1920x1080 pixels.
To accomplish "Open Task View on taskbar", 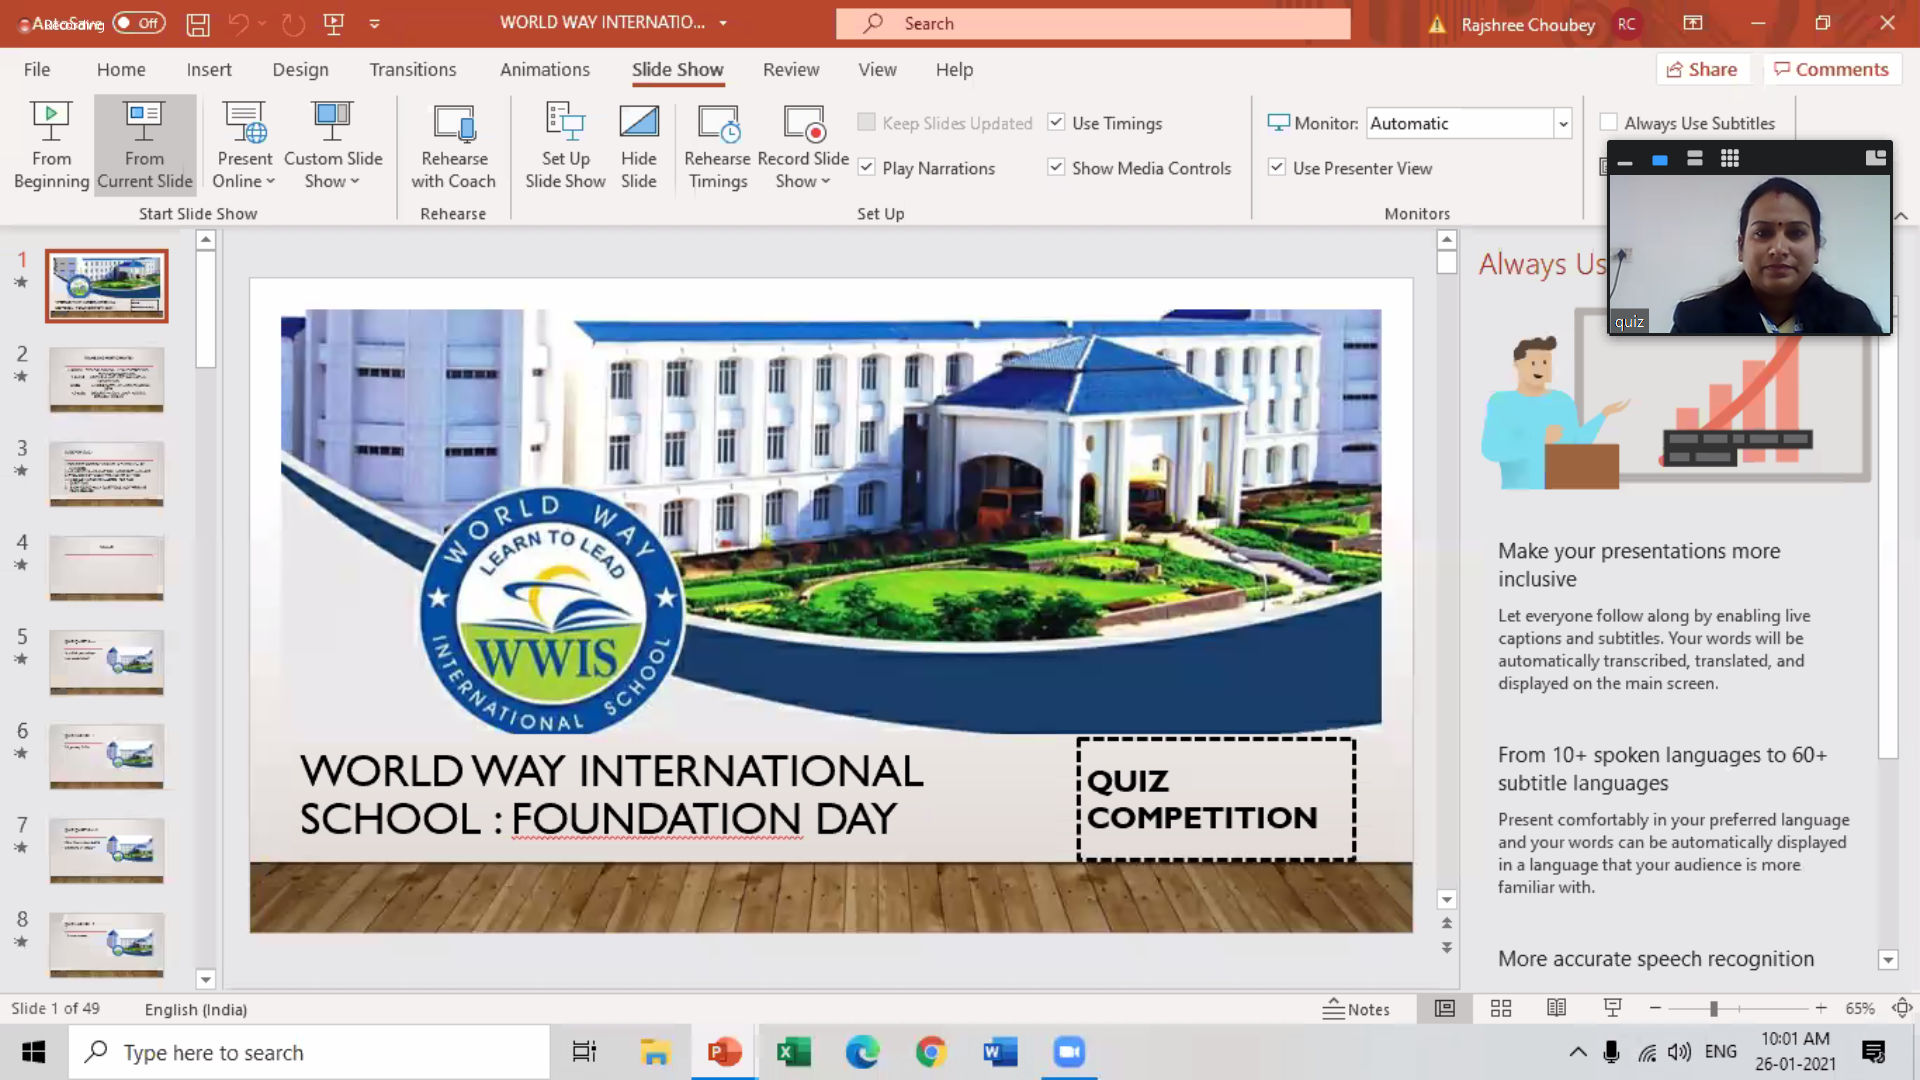I will 584,1052.
